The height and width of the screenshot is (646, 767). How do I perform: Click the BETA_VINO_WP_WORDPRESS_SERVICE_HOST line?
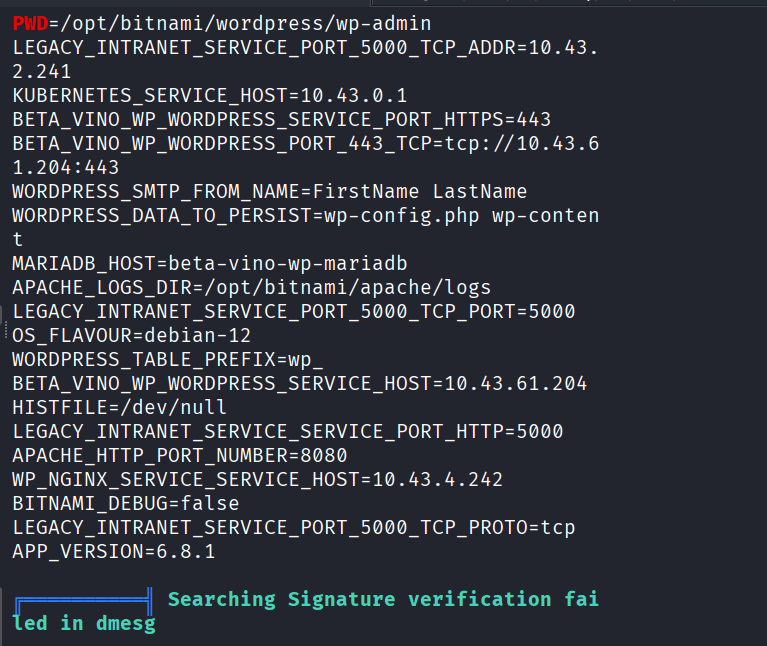click(x=300, y=384)
